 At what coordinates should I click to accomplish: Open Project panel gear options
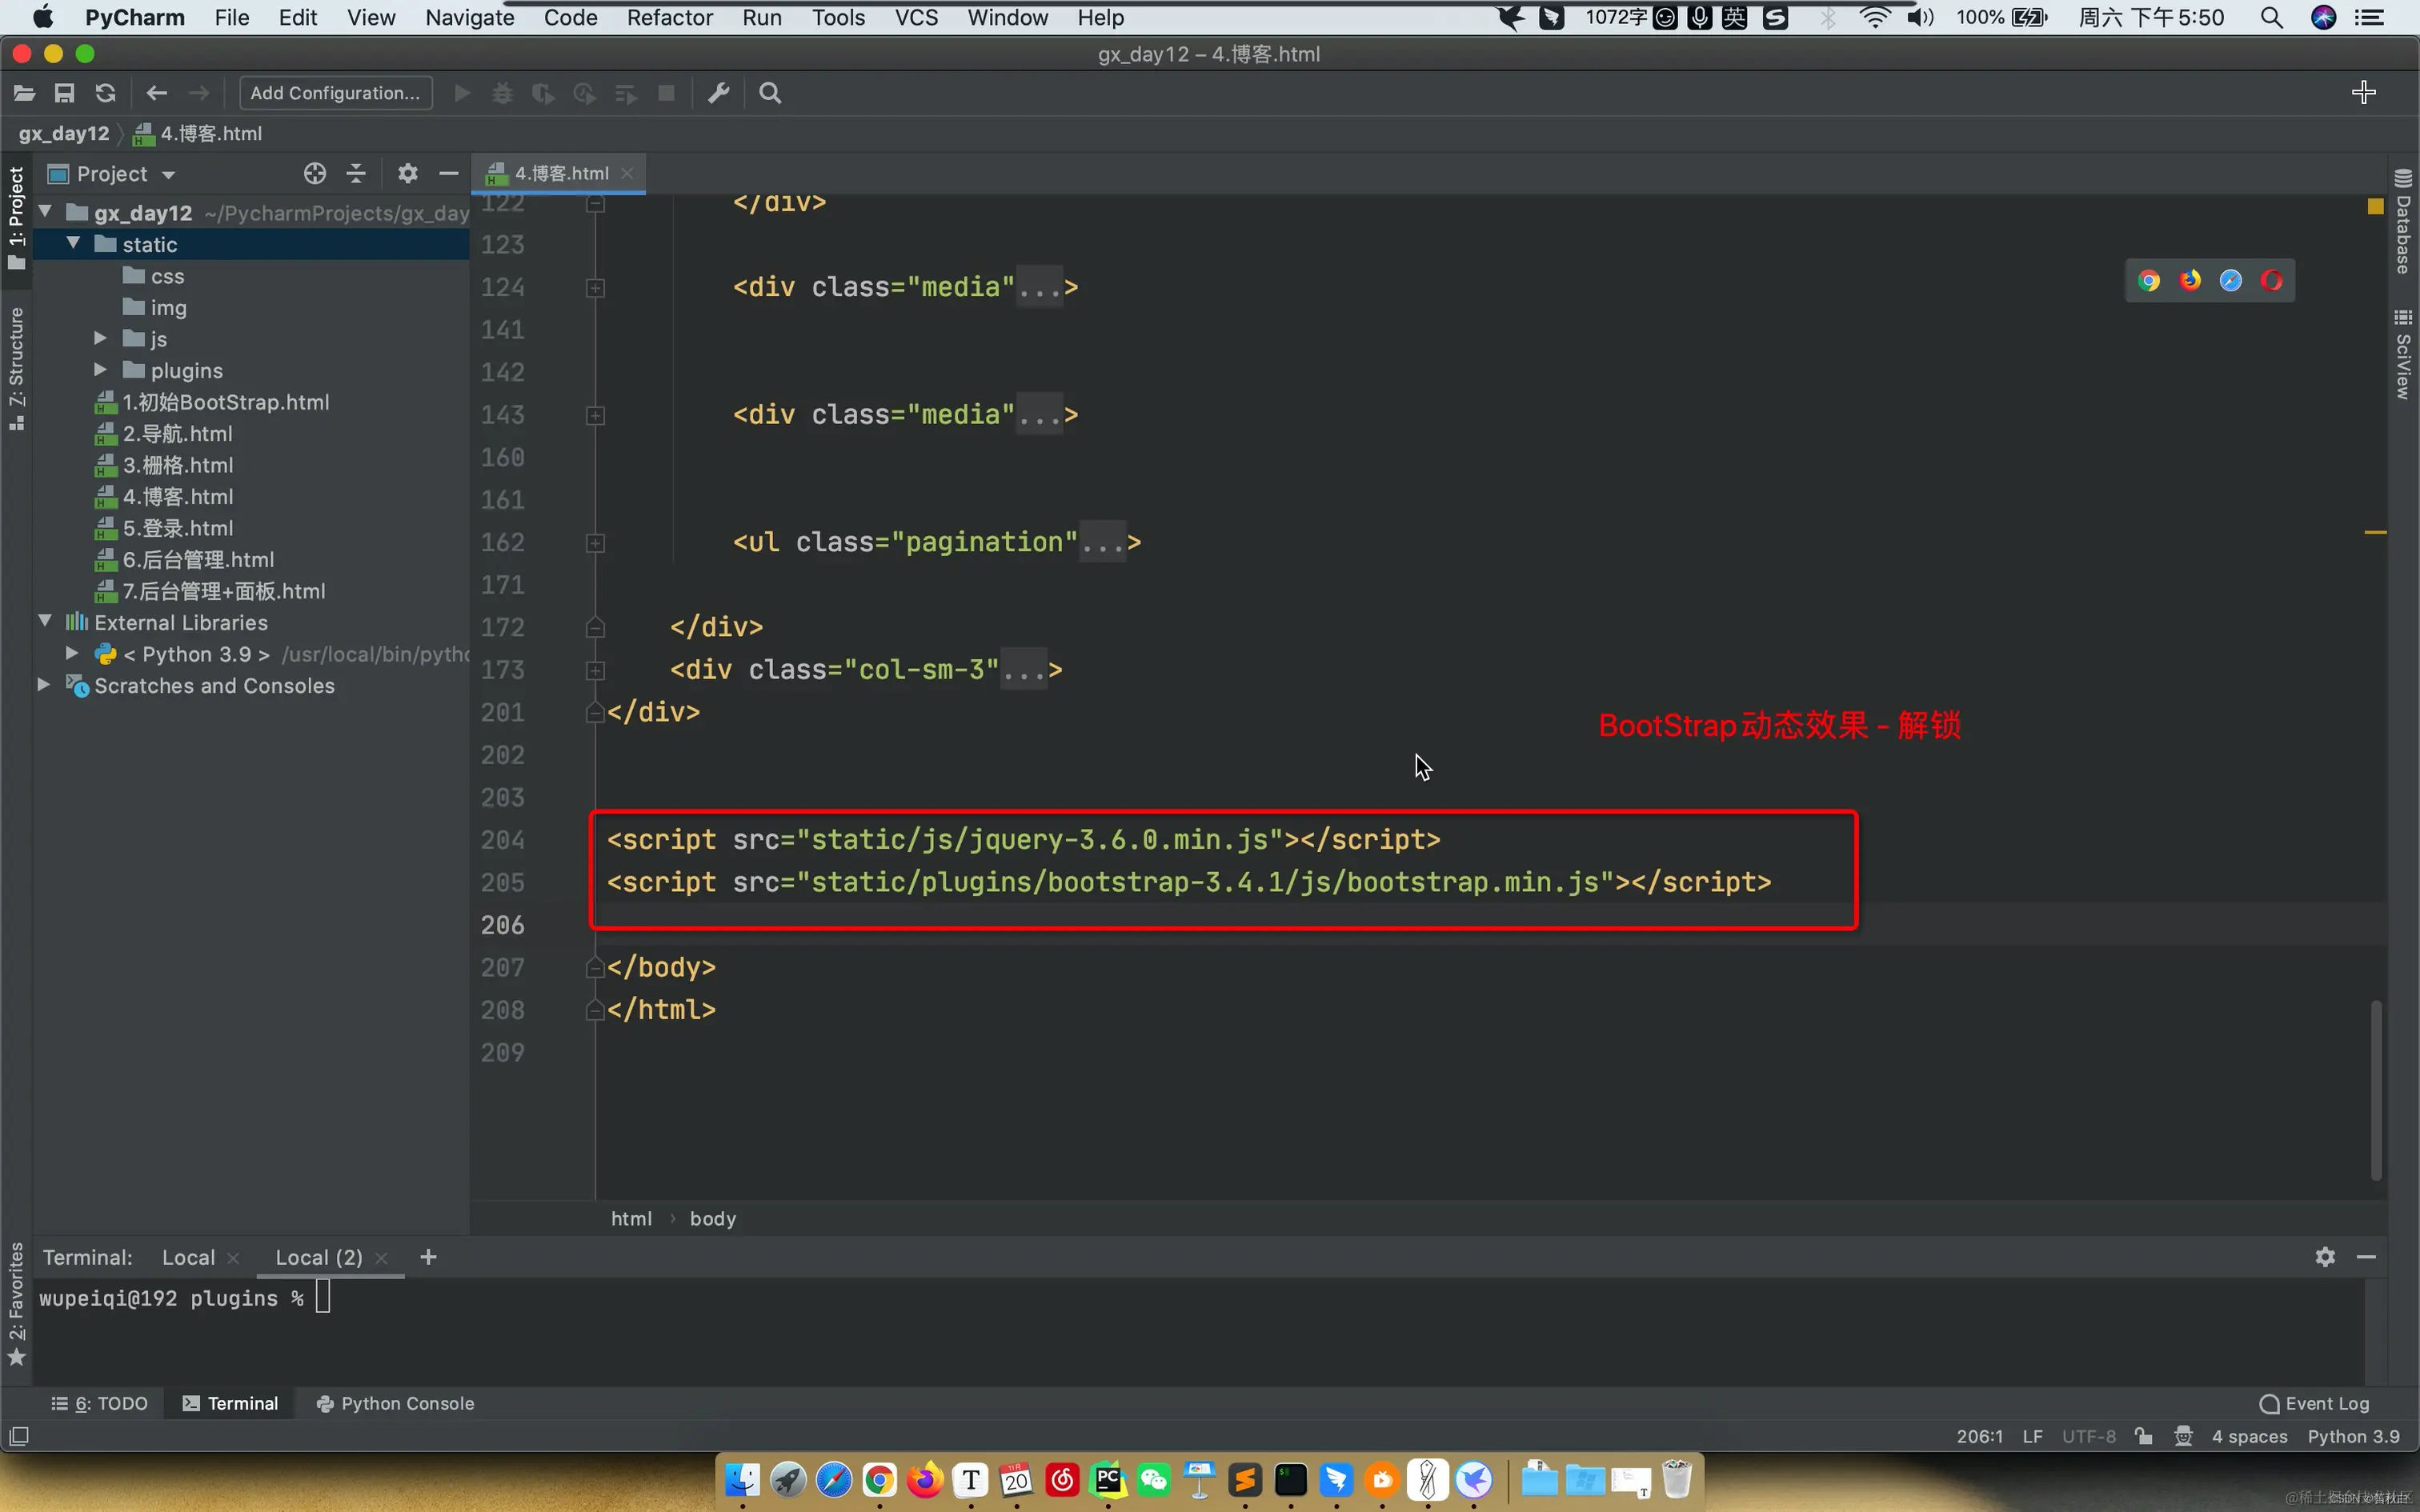[407, 174]
